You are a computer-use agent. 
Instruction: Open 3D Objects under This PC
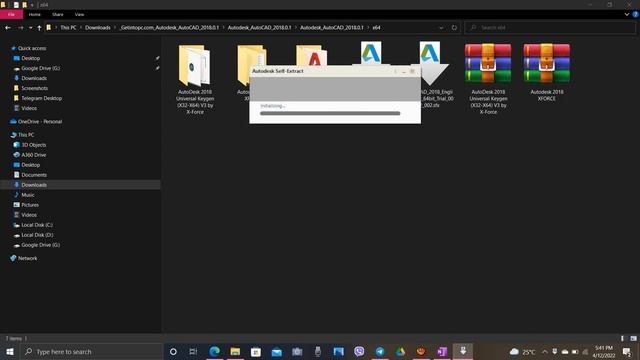coord(33,145)
